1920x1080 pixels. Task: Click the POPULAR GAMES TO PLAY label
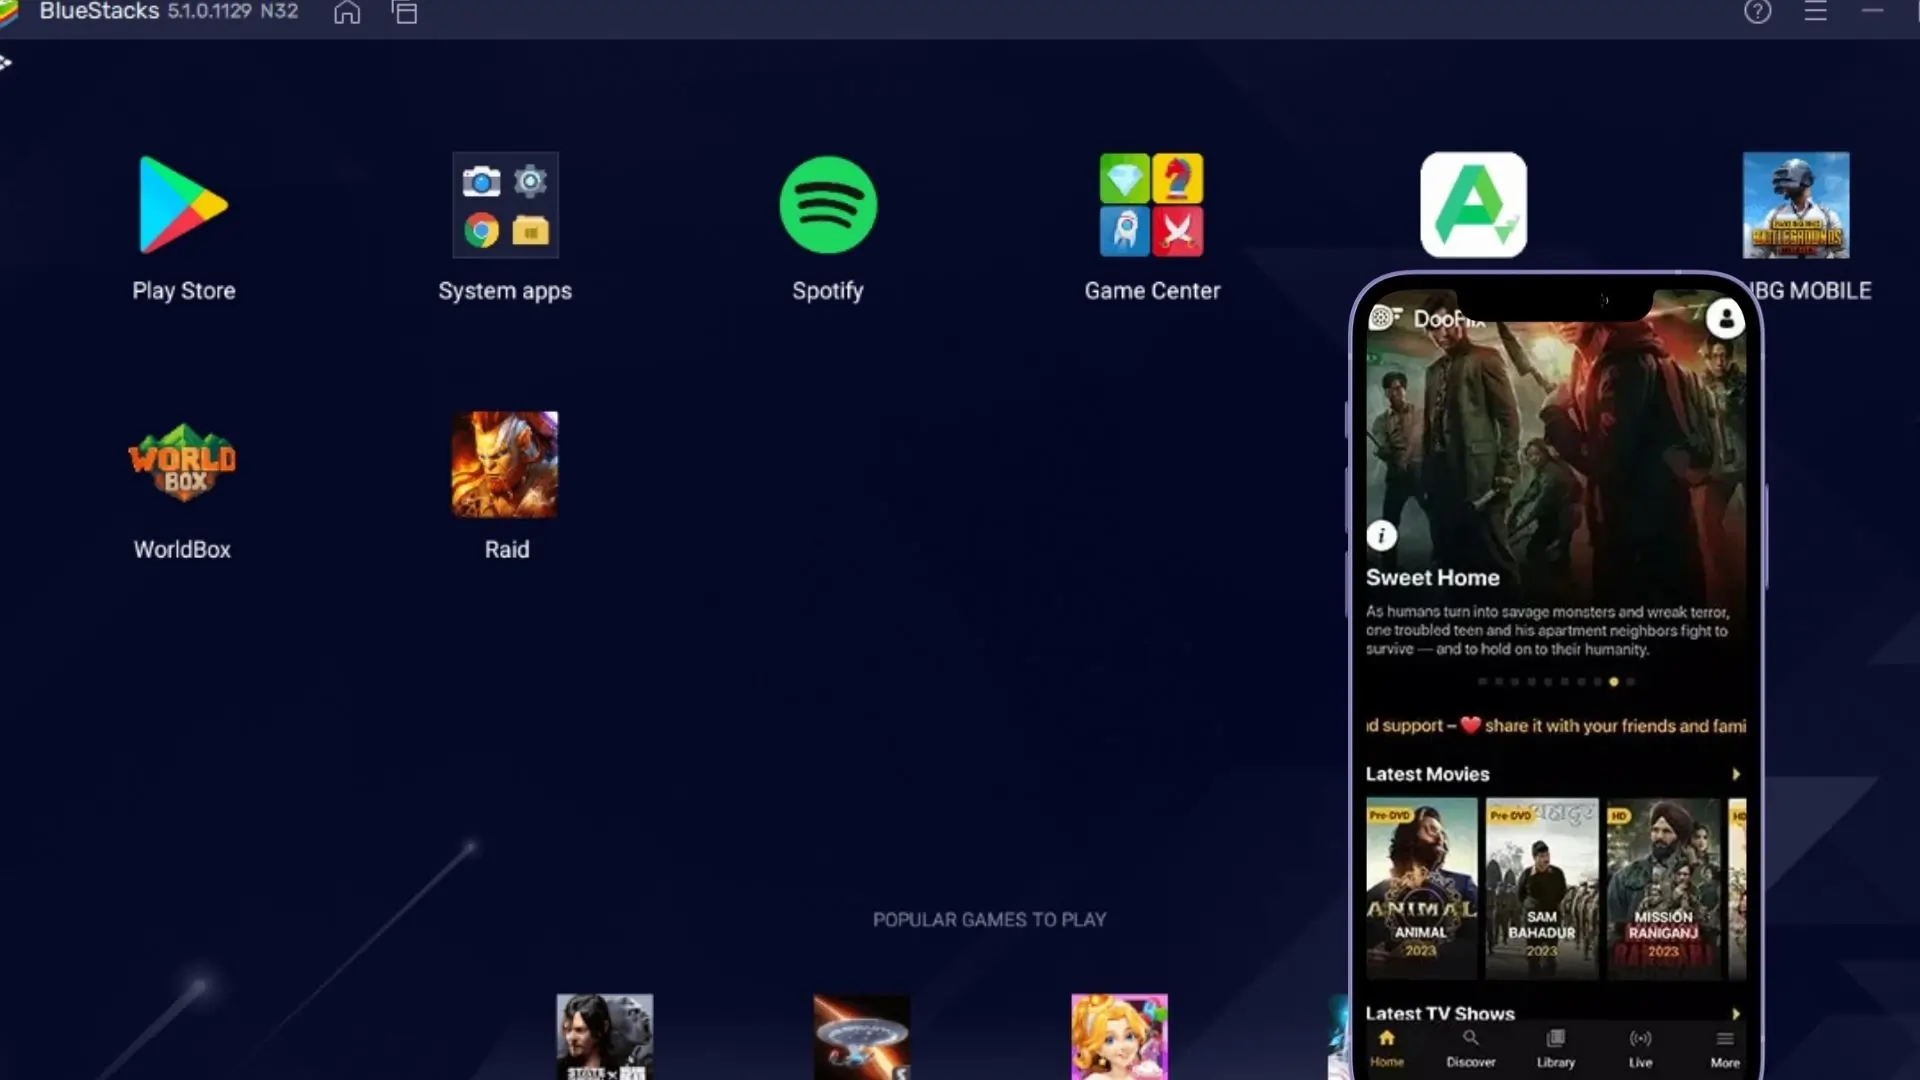tap(990, 920)
